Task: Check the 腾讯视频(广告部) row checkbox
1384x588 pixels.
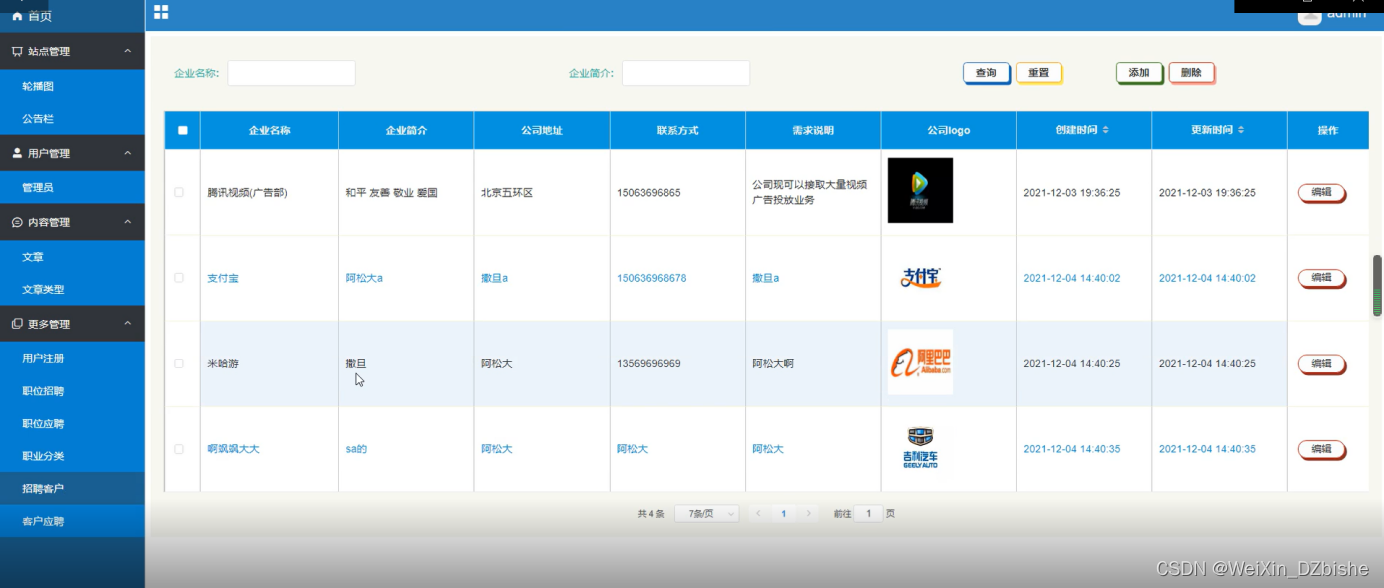Action: [x=179, y=192]
